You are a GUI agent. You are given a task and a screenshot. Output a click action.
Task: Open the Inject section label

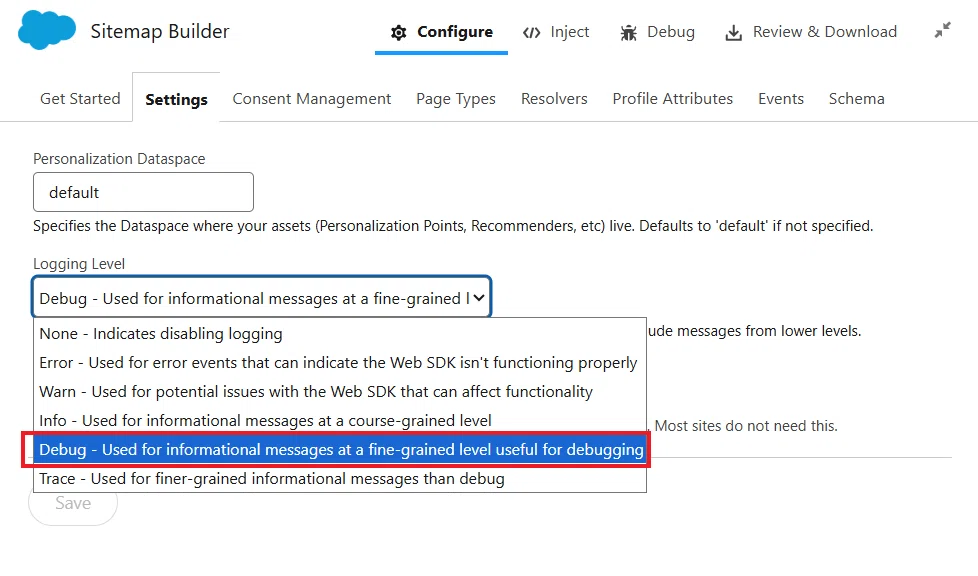[569, 32]
